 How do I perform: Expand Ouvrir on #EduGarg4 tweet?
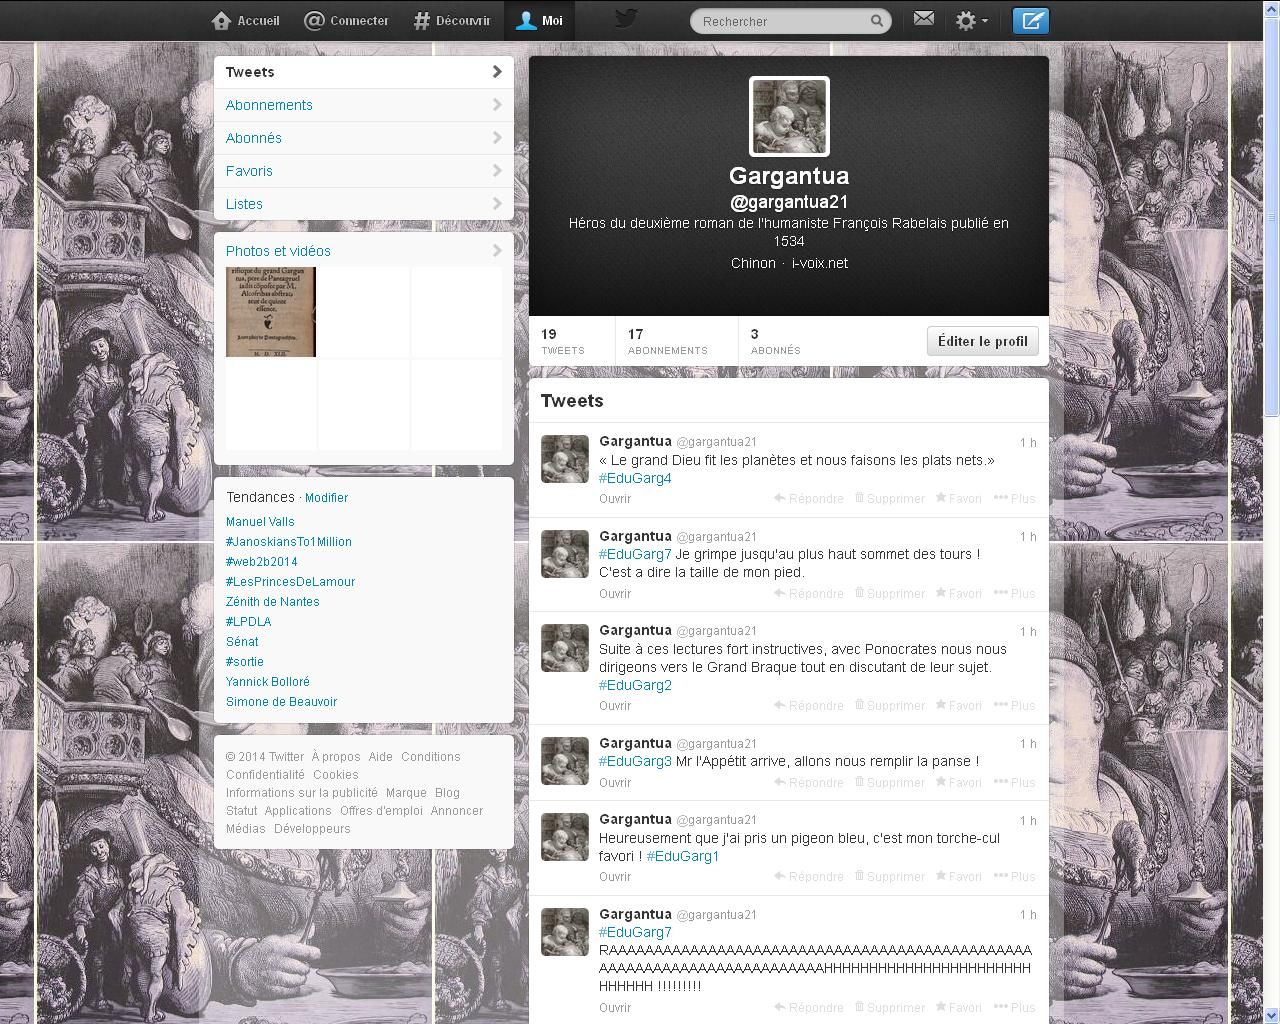point(615,499)
